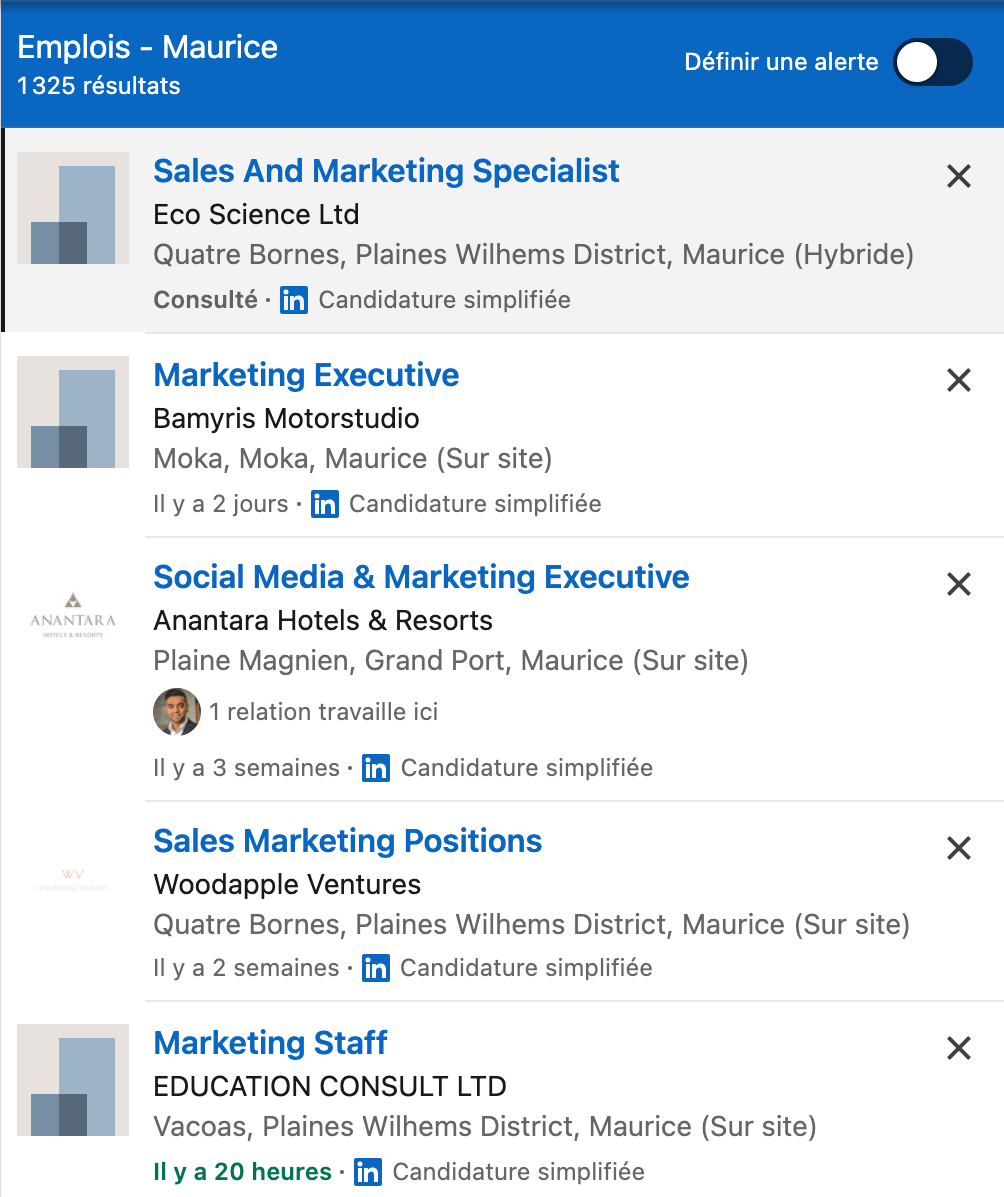This screenshot has width=1004, height=1197.
Task: Dismiss the Sales And Marketing Specialist job
Action: click(x=958, y=177)
